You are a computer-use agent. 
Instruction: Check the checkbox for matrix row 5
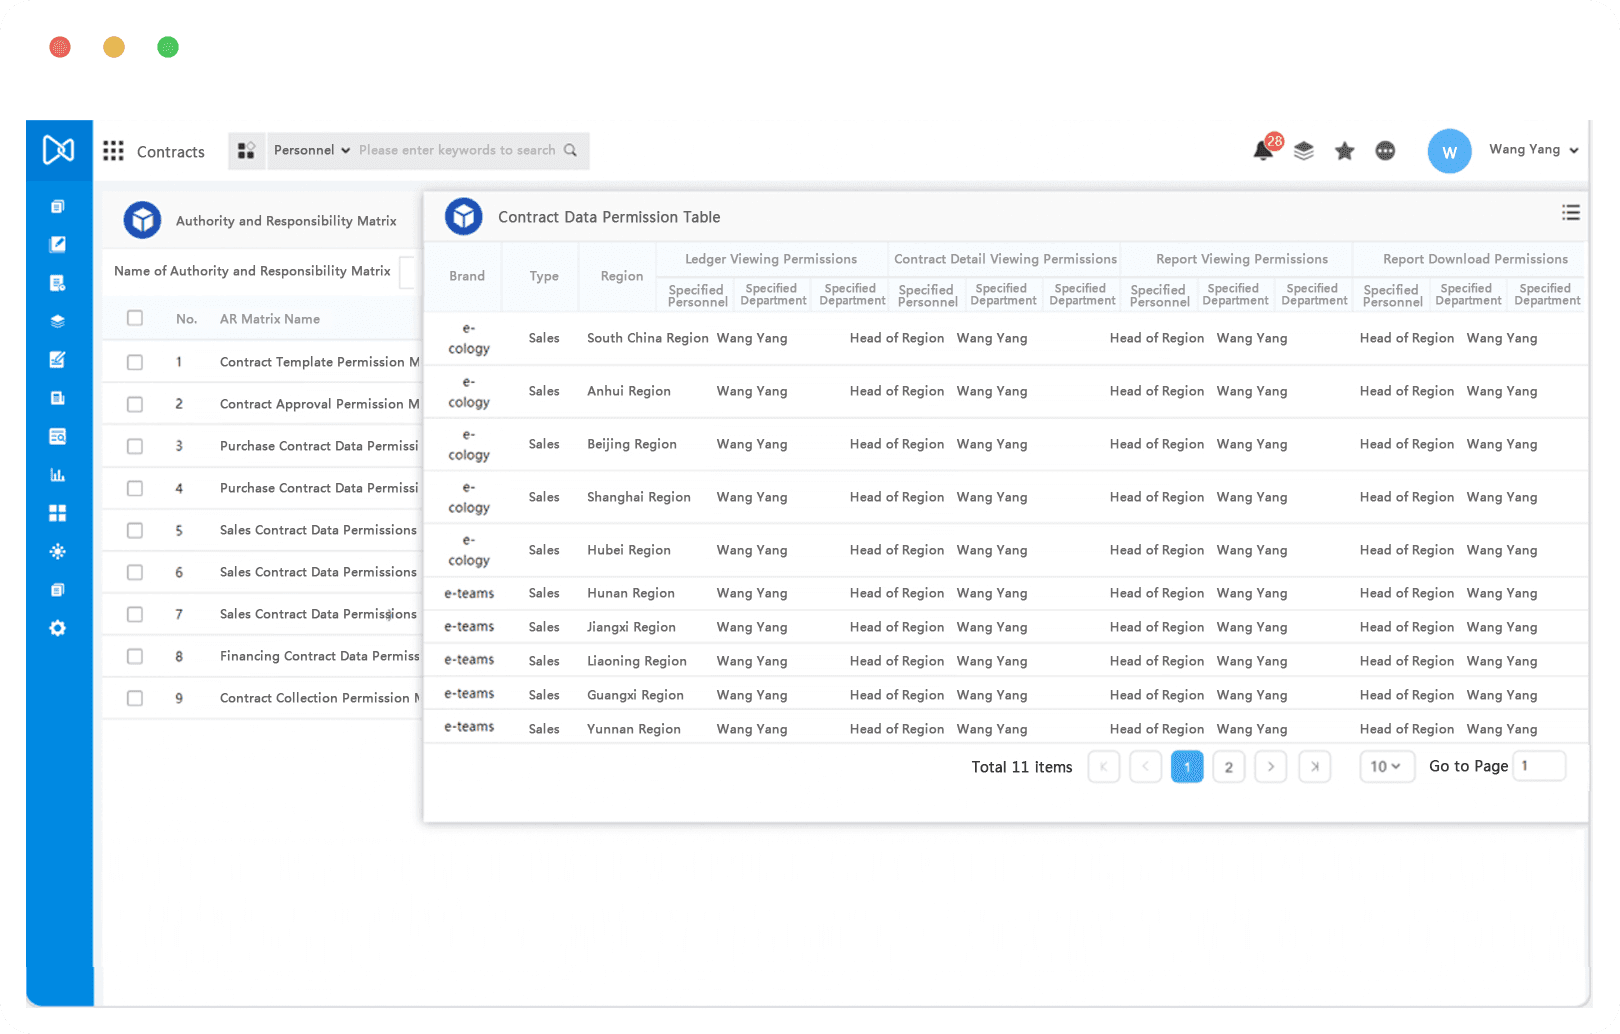(x=135, y=530)
